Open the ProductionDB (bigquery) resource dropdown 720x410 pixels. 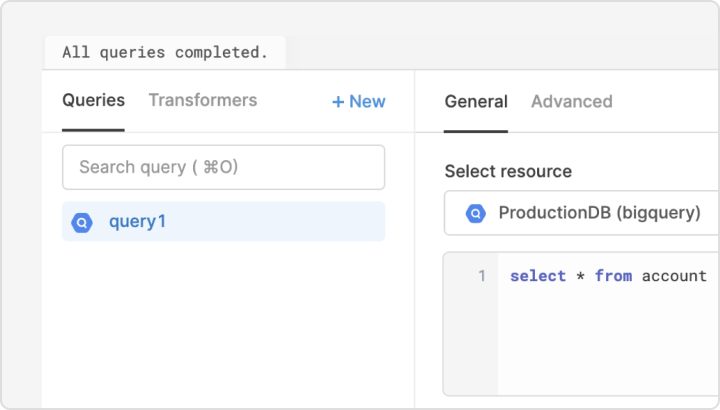click(x=581, y=213)
